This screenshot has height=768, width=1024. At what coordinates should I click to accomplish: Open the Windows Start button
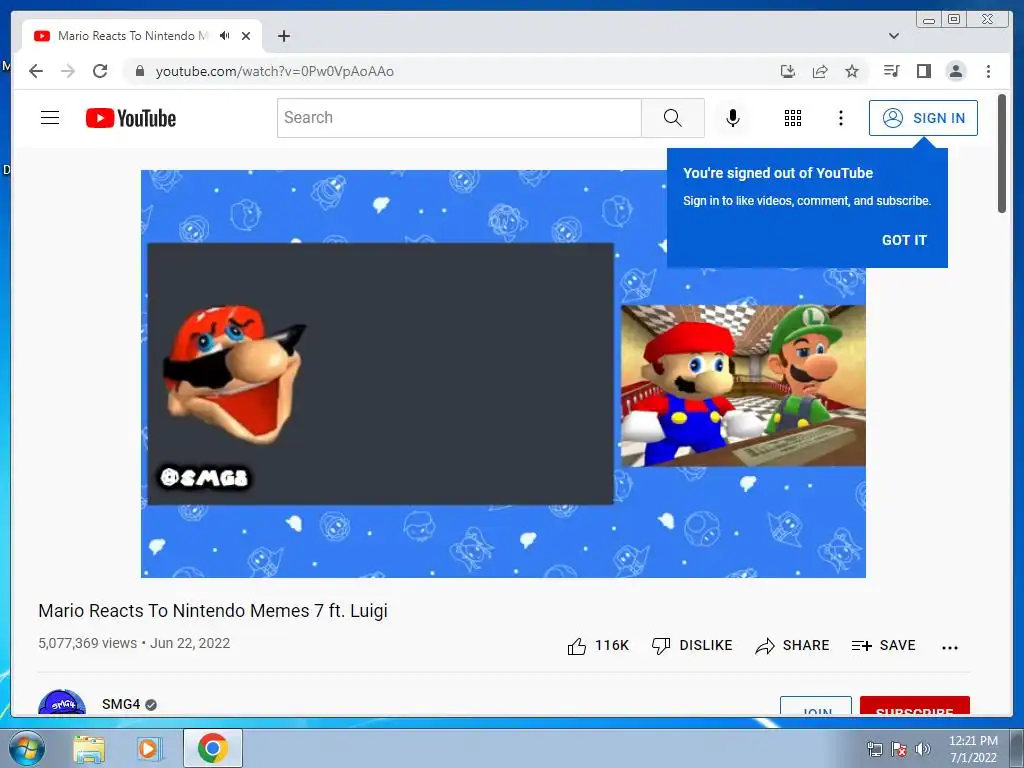point(27,748)
